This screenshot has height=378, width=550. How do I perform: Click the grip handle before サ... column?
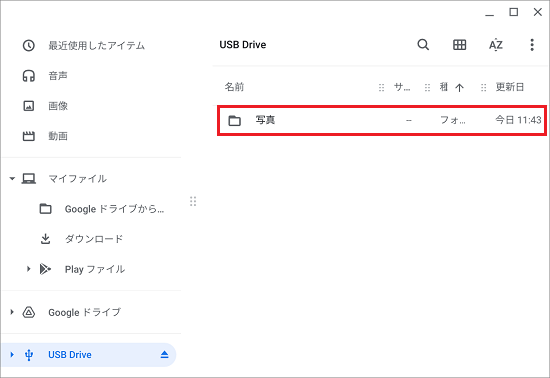coord(381,87)
